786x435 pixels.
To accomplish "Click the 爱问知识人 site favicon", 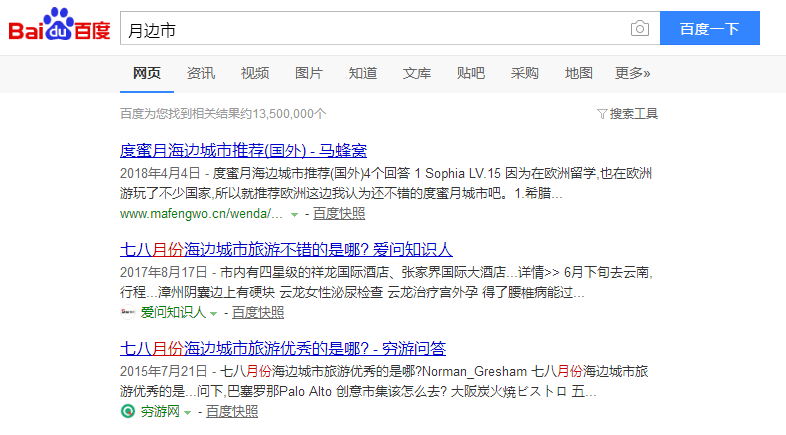I will [128, 312].
